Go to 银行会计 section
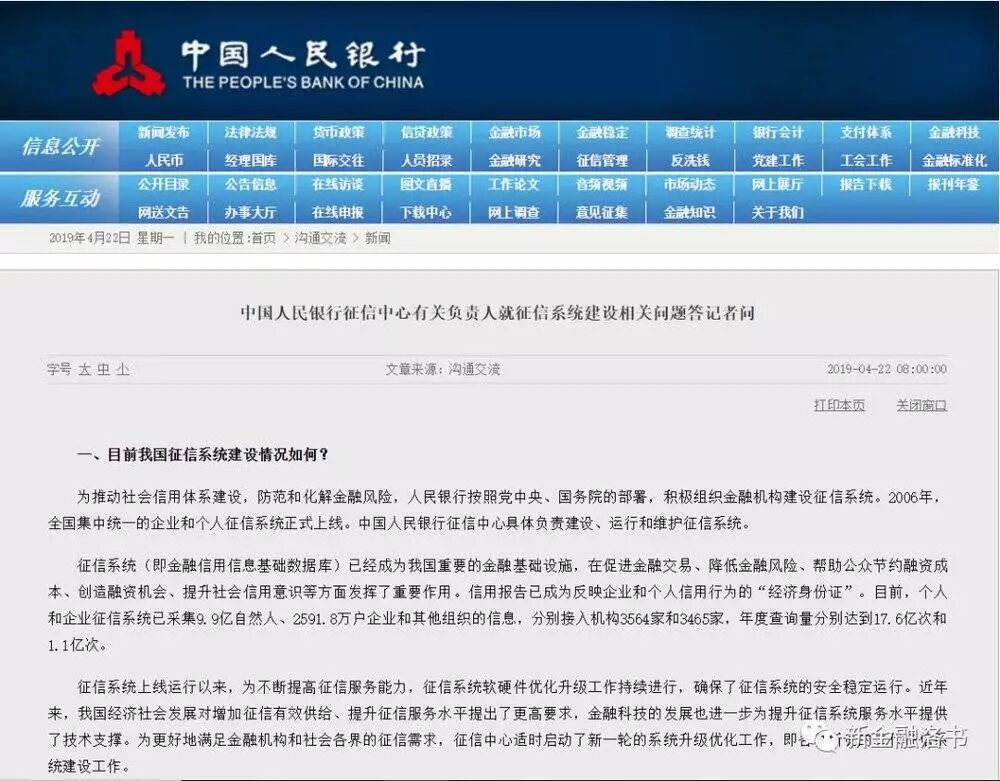This screenshot has height=781, width=1000. pos(777,133)
